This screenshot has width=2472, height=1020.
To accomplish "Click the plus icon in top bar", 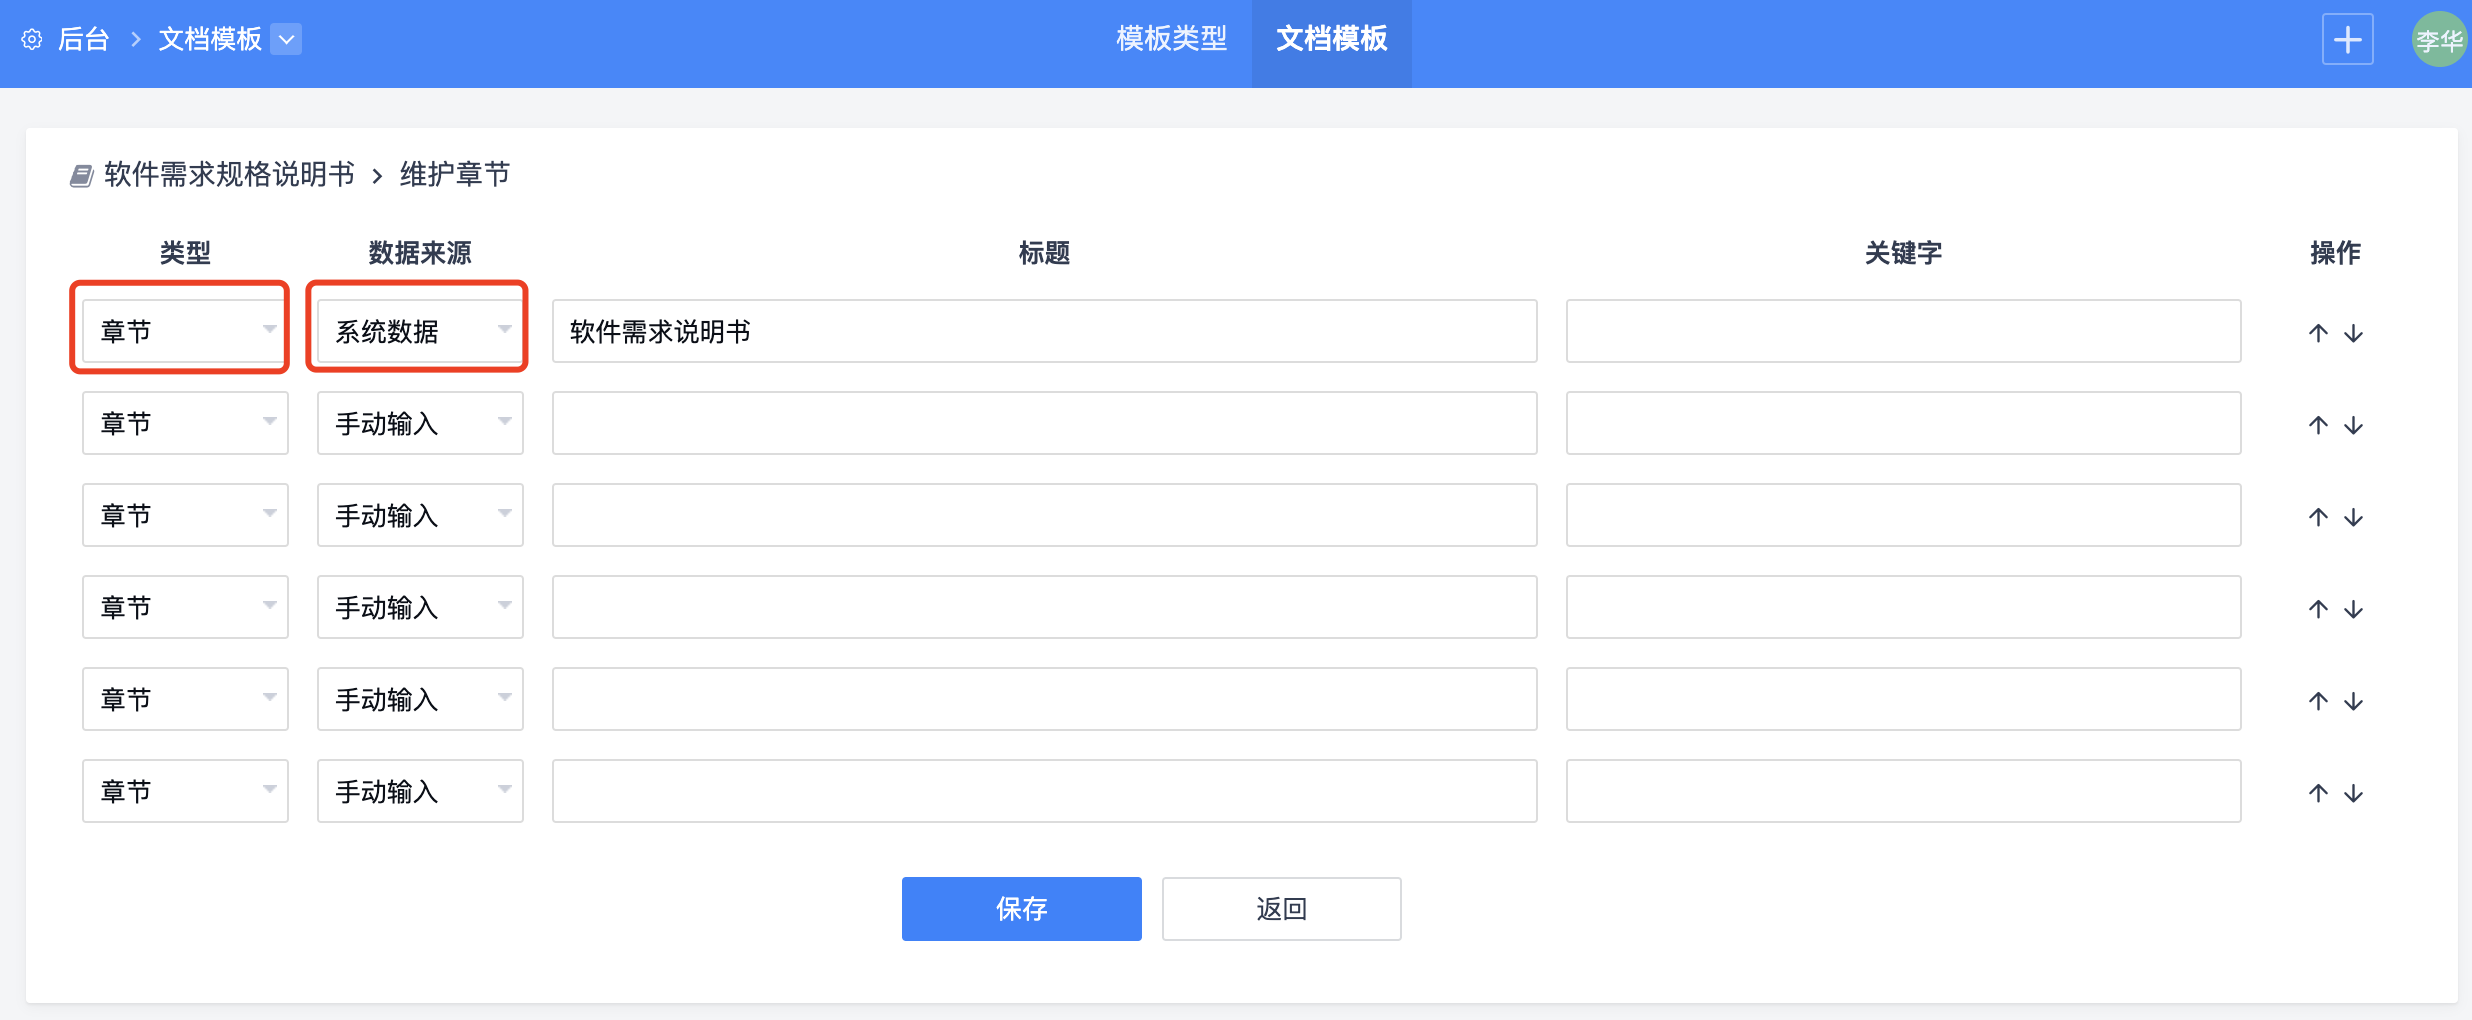I will (2347, 40).
